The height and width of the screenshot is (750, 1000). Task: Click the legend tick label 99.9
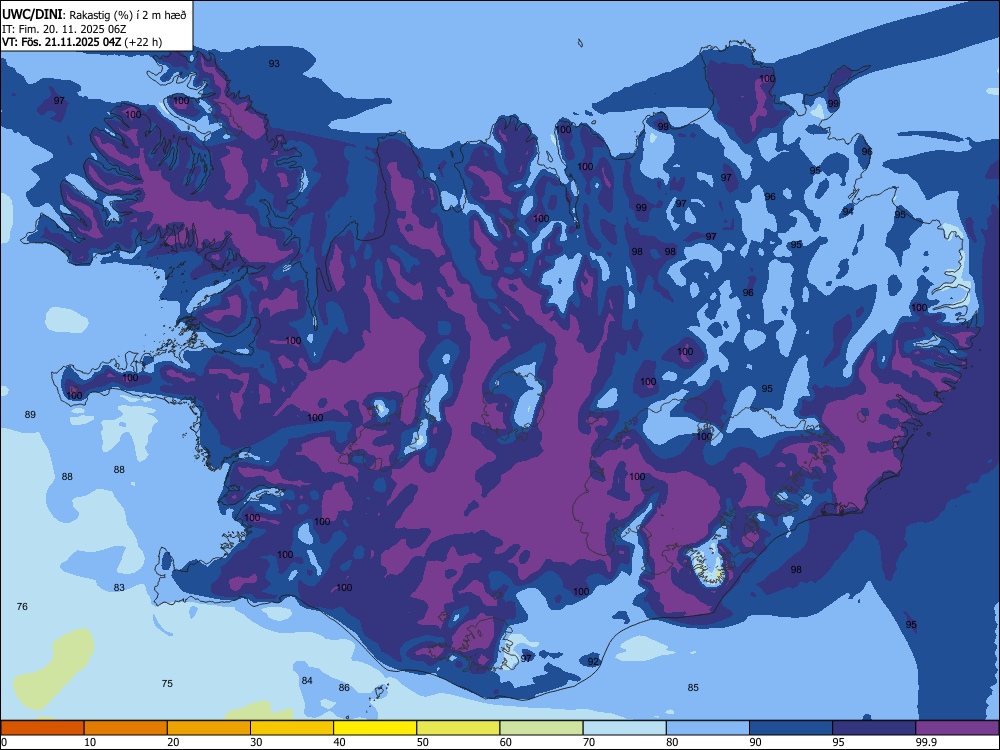click(926, 742)
